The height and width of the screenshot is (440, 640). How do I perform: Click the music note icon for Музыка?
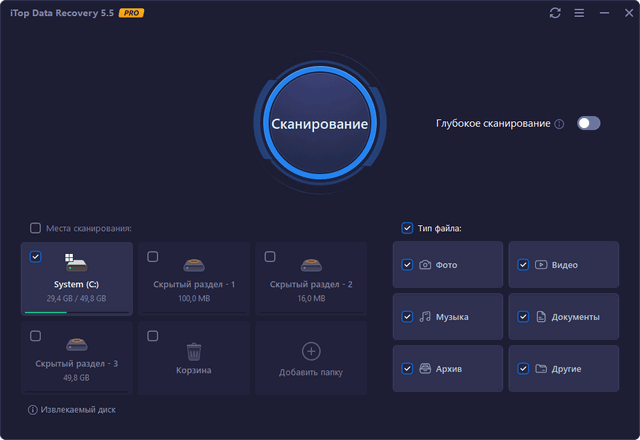pyautogui.click(x=425, y=317)
